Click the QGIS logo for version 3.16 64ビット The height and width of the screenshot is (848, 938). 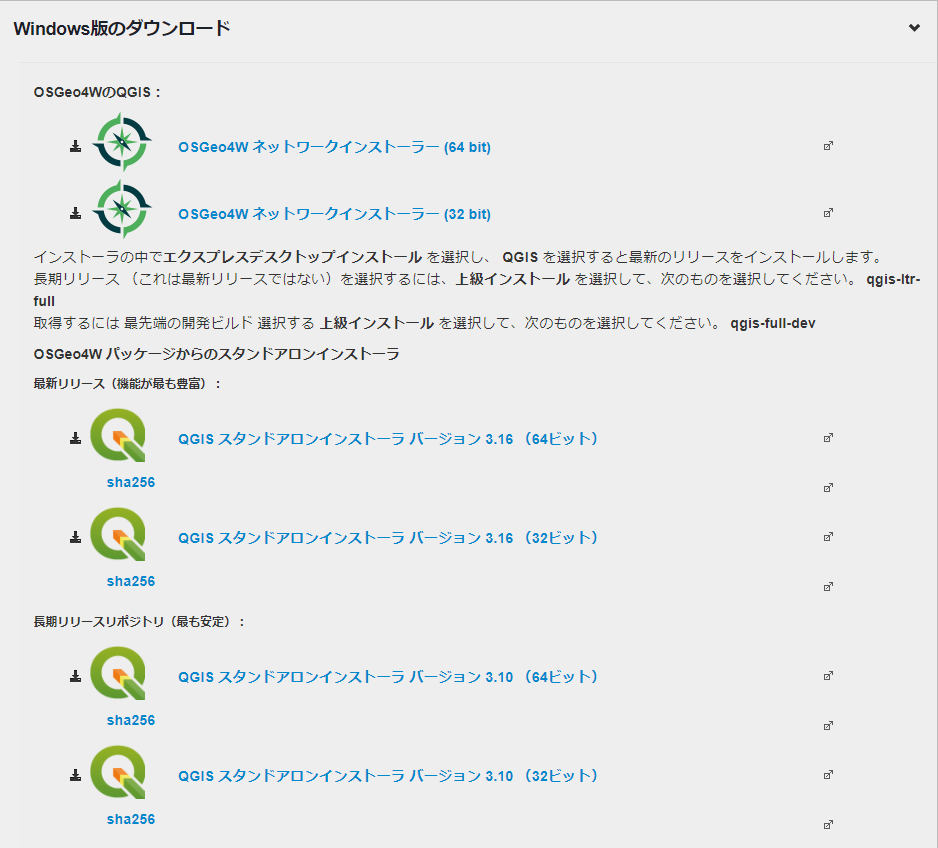tap(118, 437)
